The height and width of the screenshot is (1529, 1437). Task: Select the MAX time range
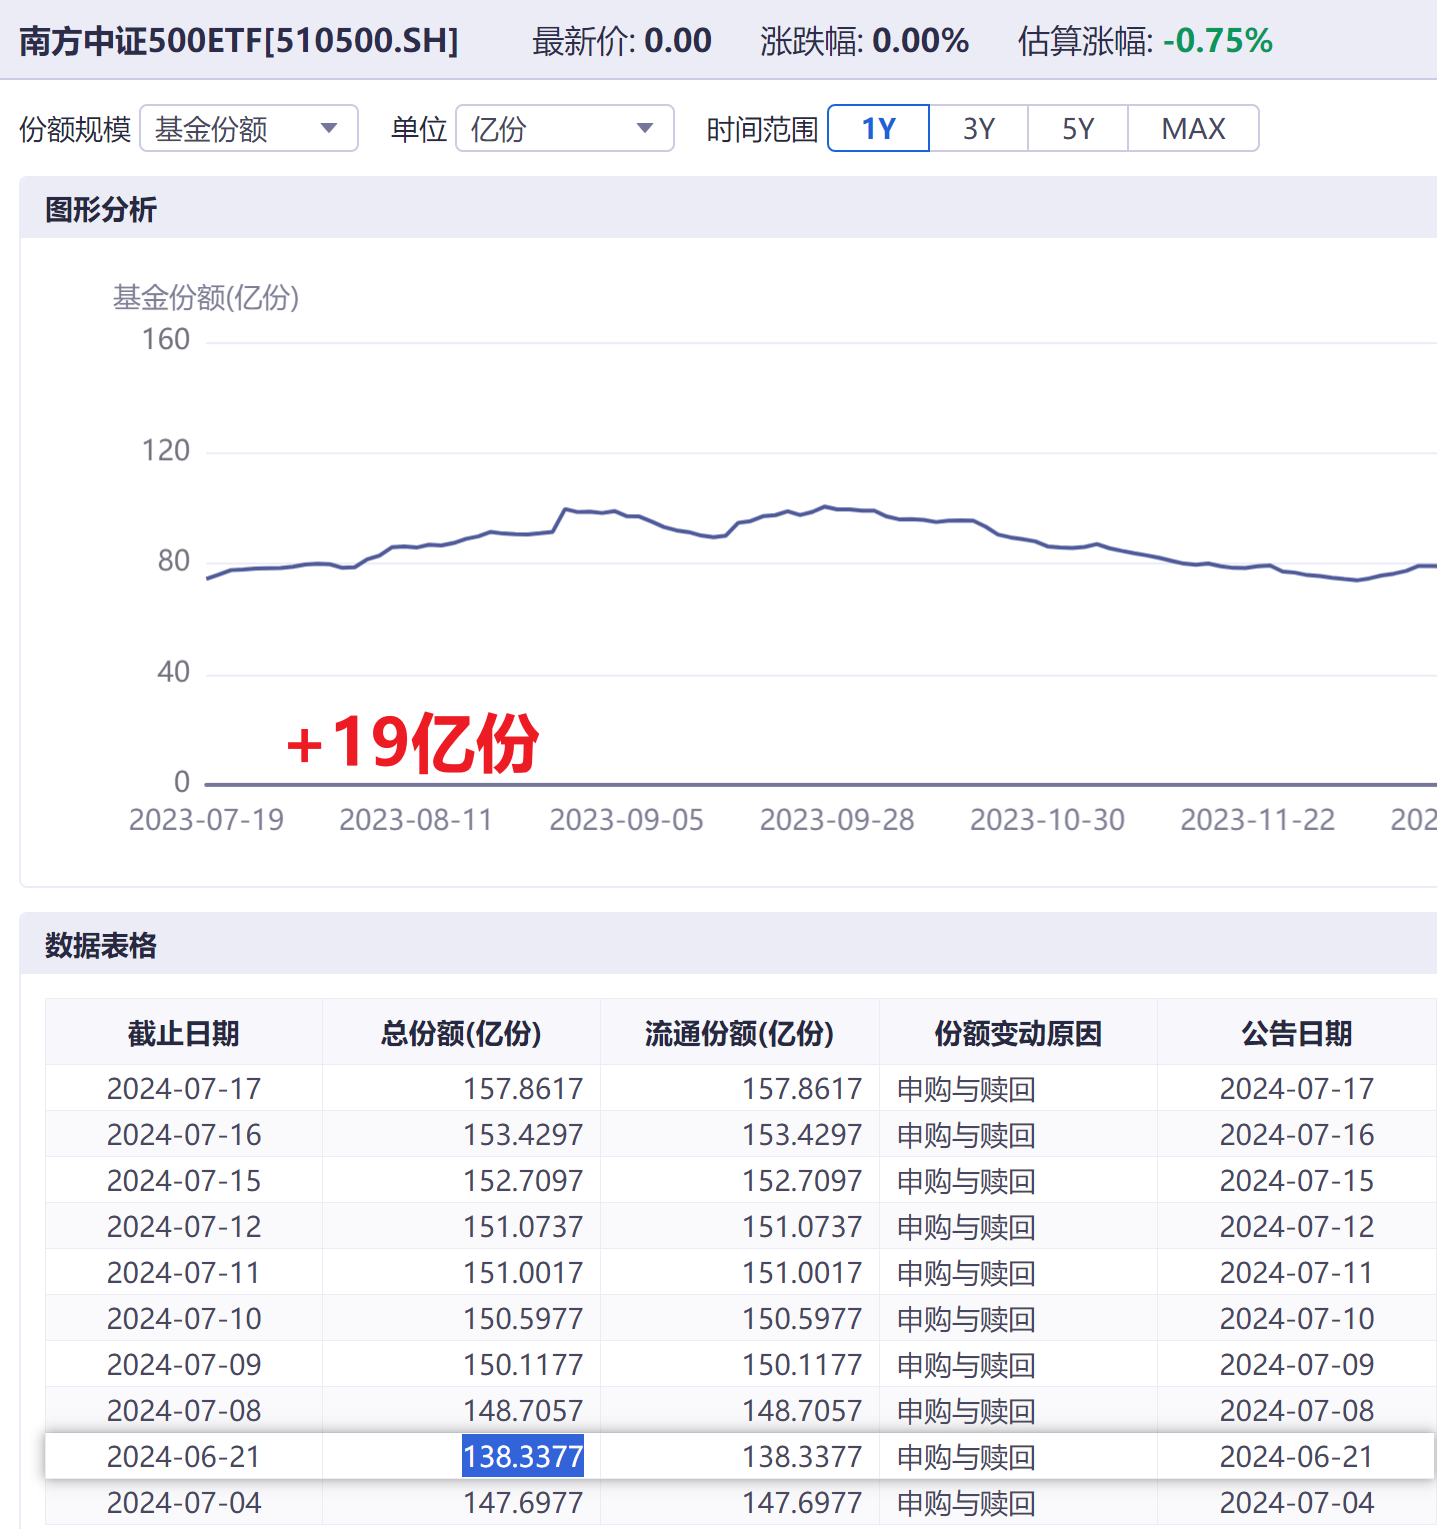(1193, 129)
